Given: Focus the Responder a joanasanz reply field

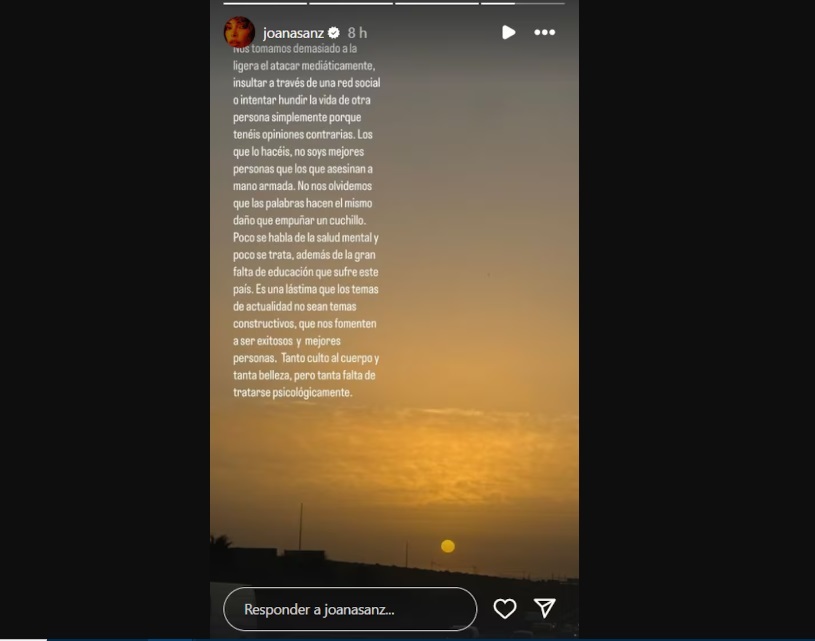Looking at the screenshot, I should pyautogui.click(x=350, y=609).
